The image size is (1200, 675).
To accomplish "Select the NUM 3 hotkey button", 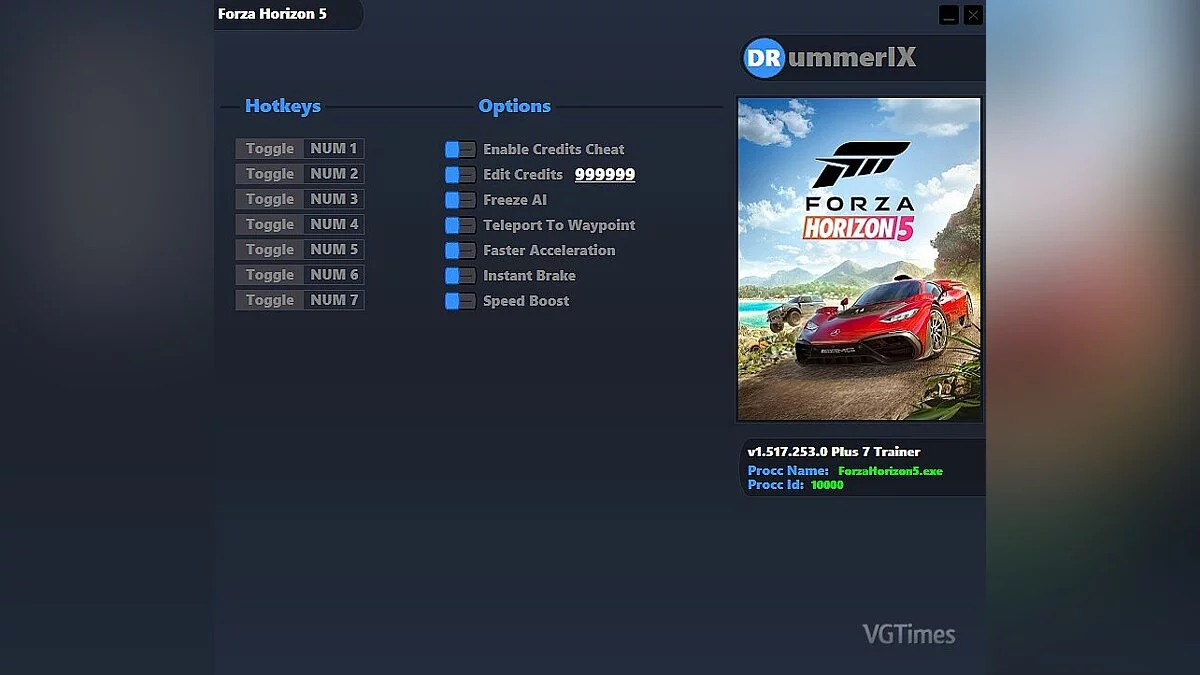I will tap(268, 198).
